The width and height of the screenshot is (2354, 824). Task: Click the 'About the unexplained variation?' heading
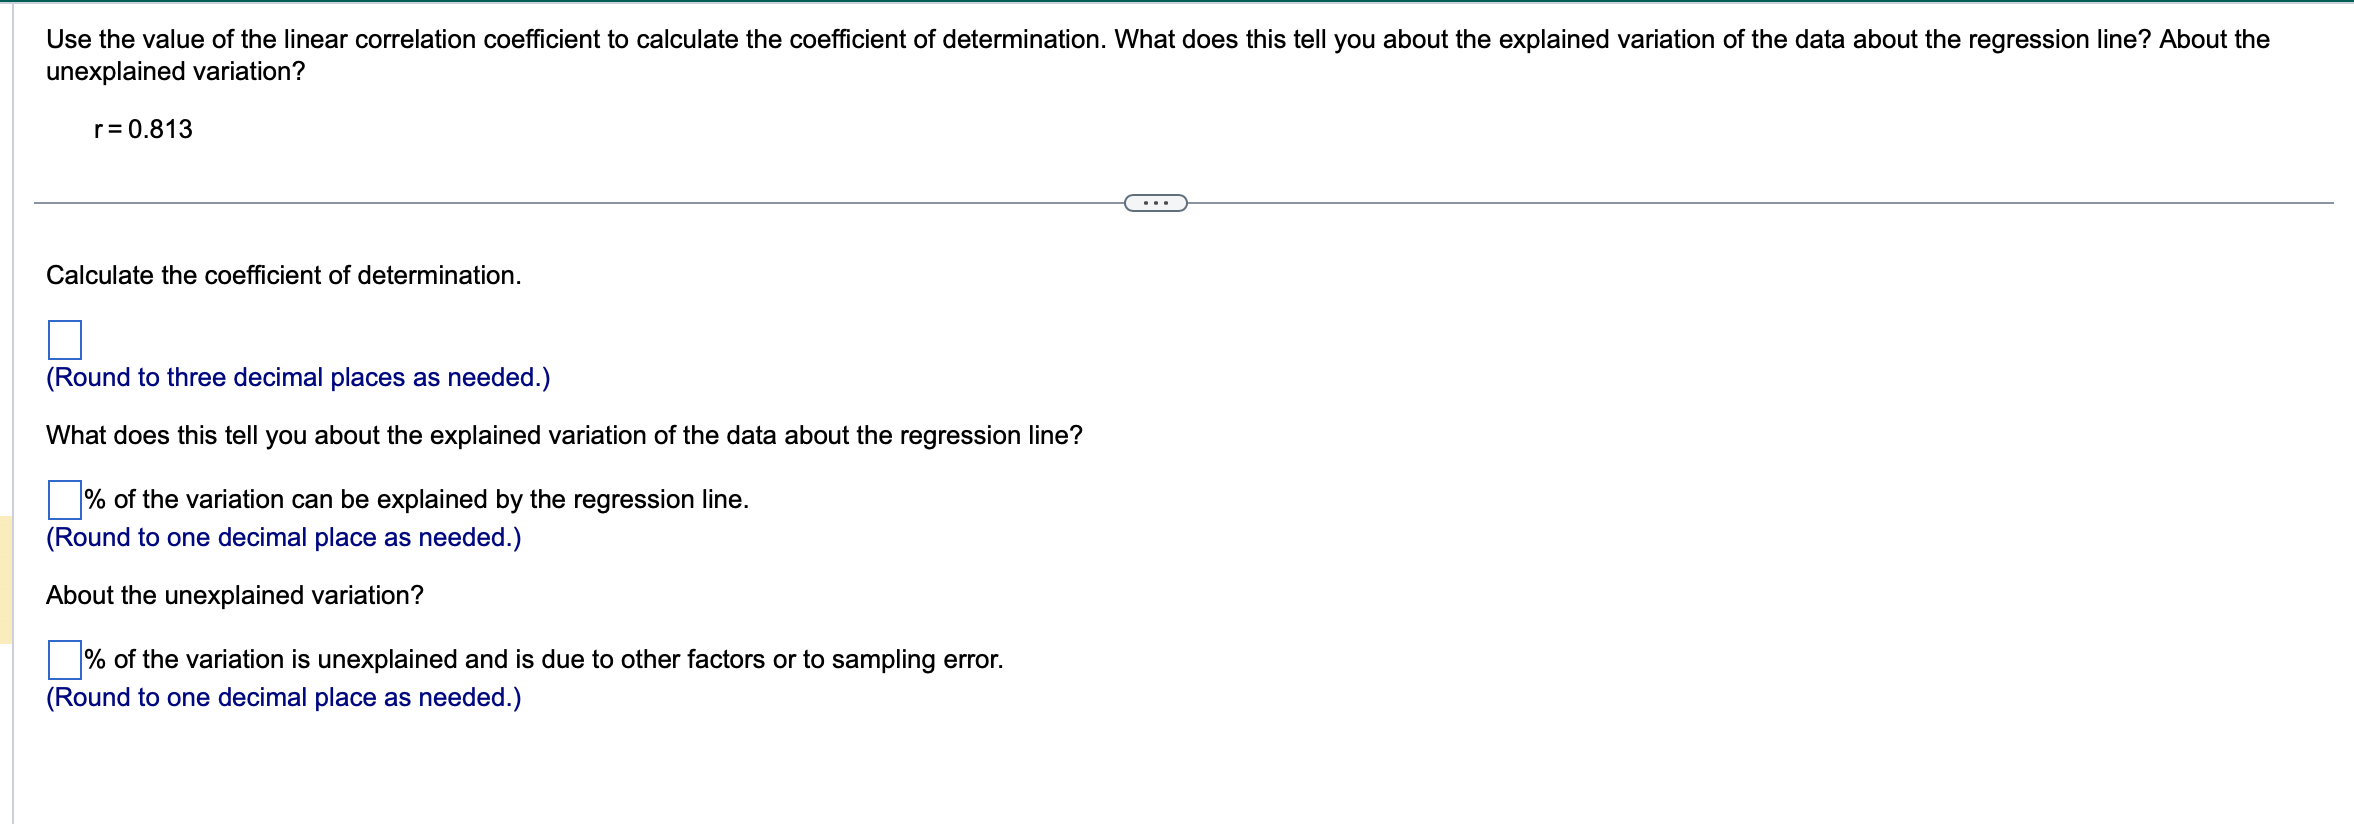click(x=234, y=595)
